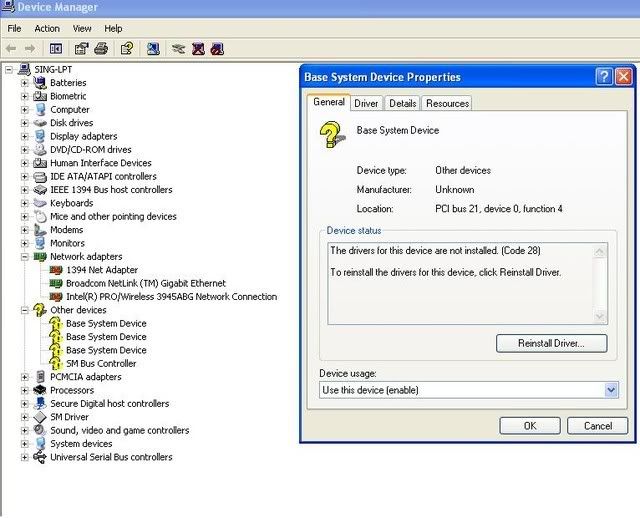This screenshot has height=518, width=640.
Task: Select the 1394 Net Adapter entry
Action: (x=102, y=270)
